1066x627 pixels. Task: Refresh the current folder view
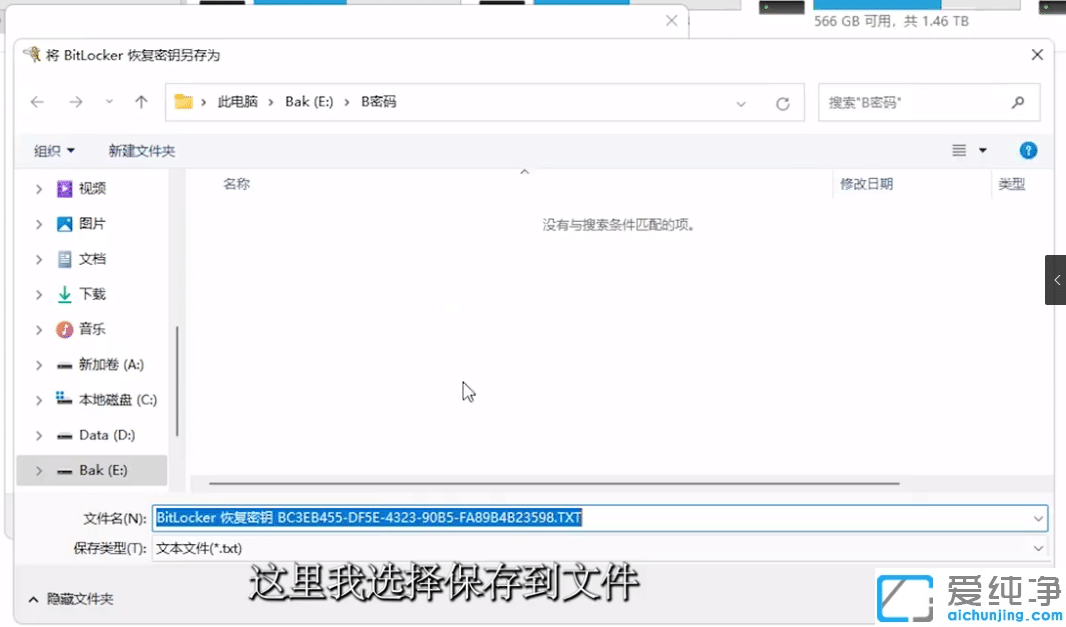783,103
